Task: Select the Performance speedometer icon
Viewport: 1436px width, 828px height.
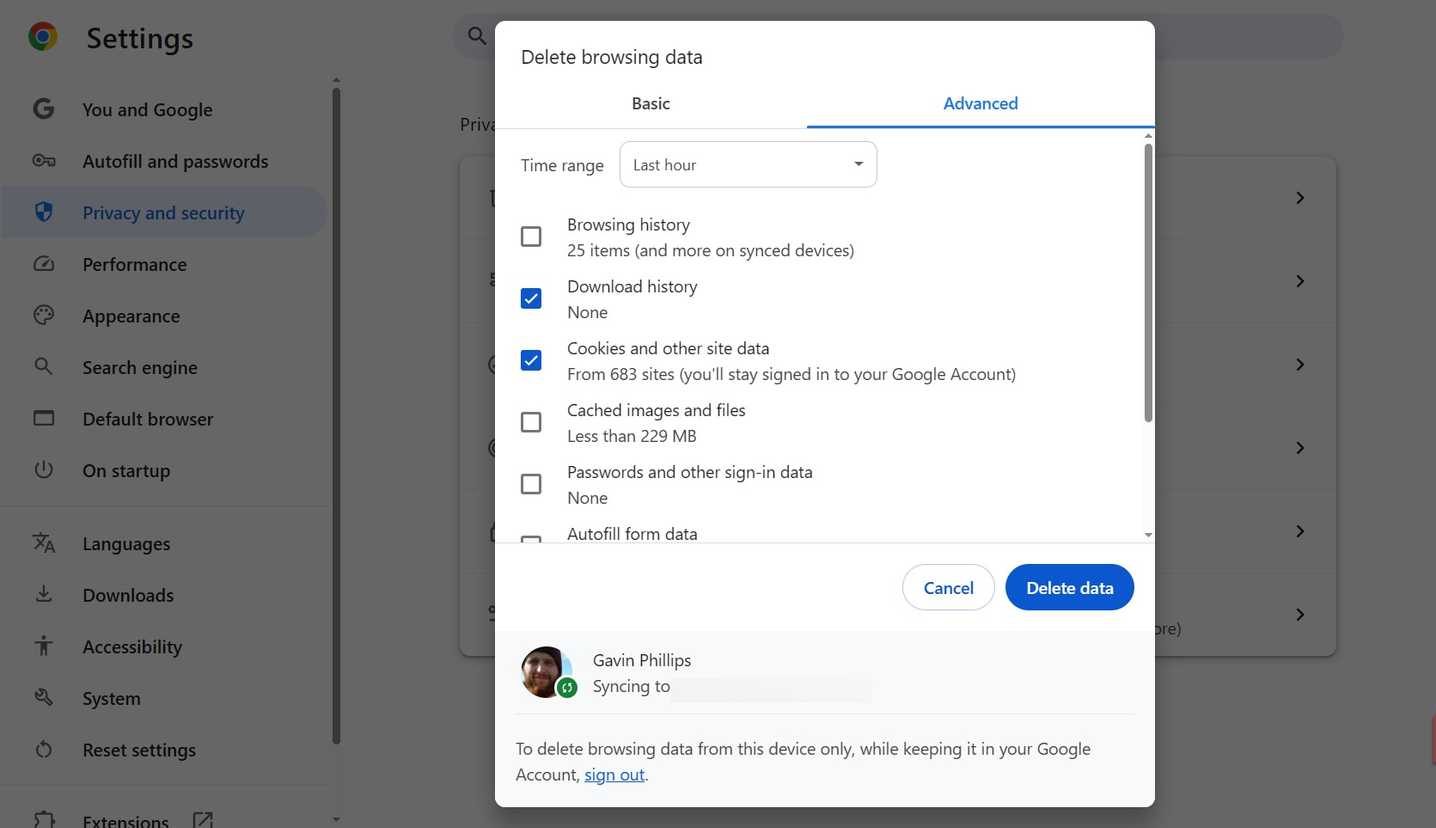Action: pyautogui.click(x=43, y=264)
